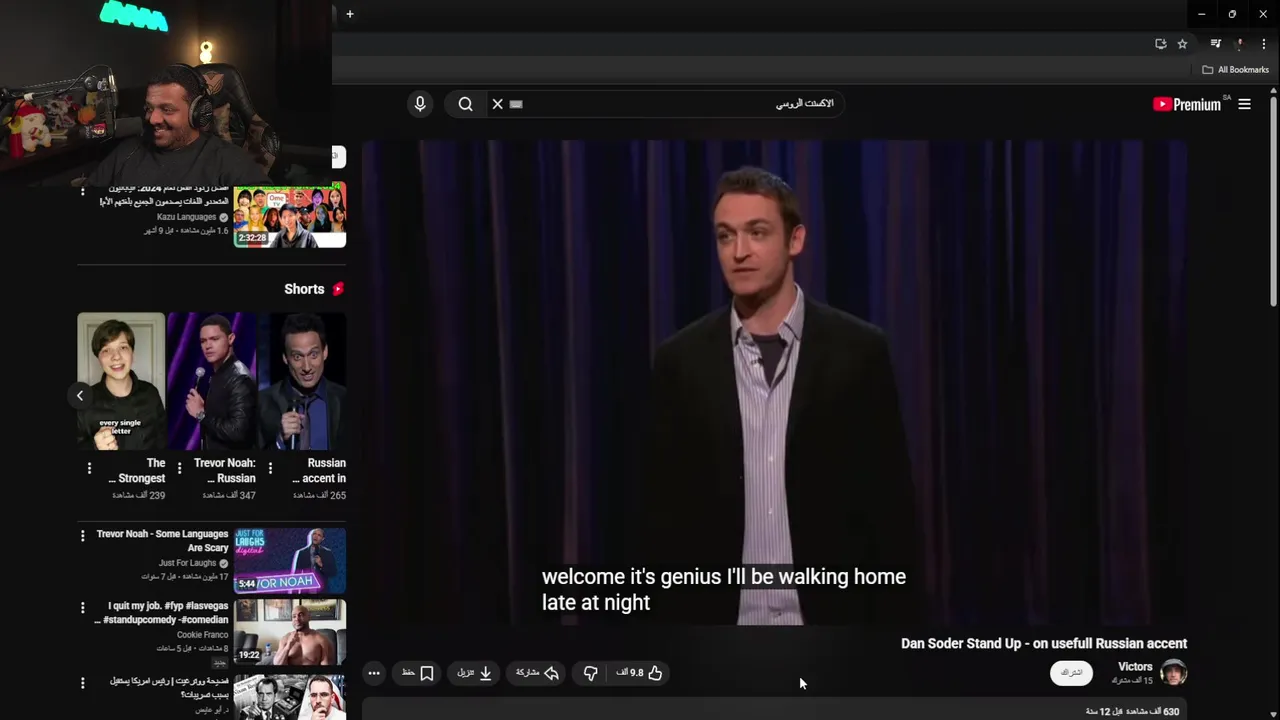Subscribe to the Victors channel
Viewport: 1280px width, 720px height.
pos(1071,673)
